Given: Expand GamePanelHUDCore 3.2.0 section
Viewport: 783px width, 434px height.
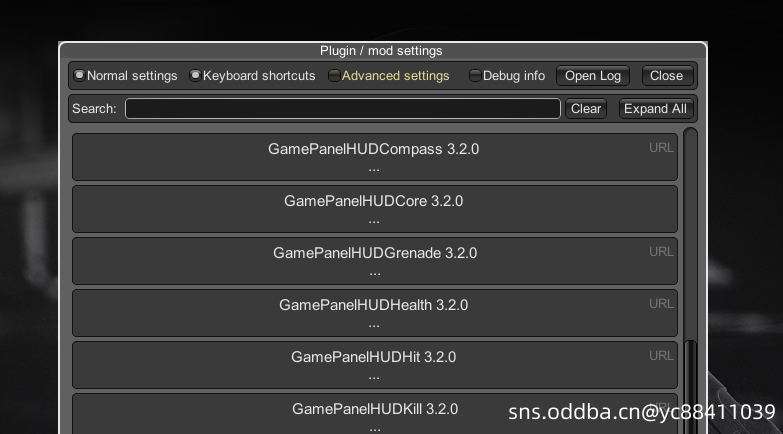Looking at the screenshot, I should (375, 209).
